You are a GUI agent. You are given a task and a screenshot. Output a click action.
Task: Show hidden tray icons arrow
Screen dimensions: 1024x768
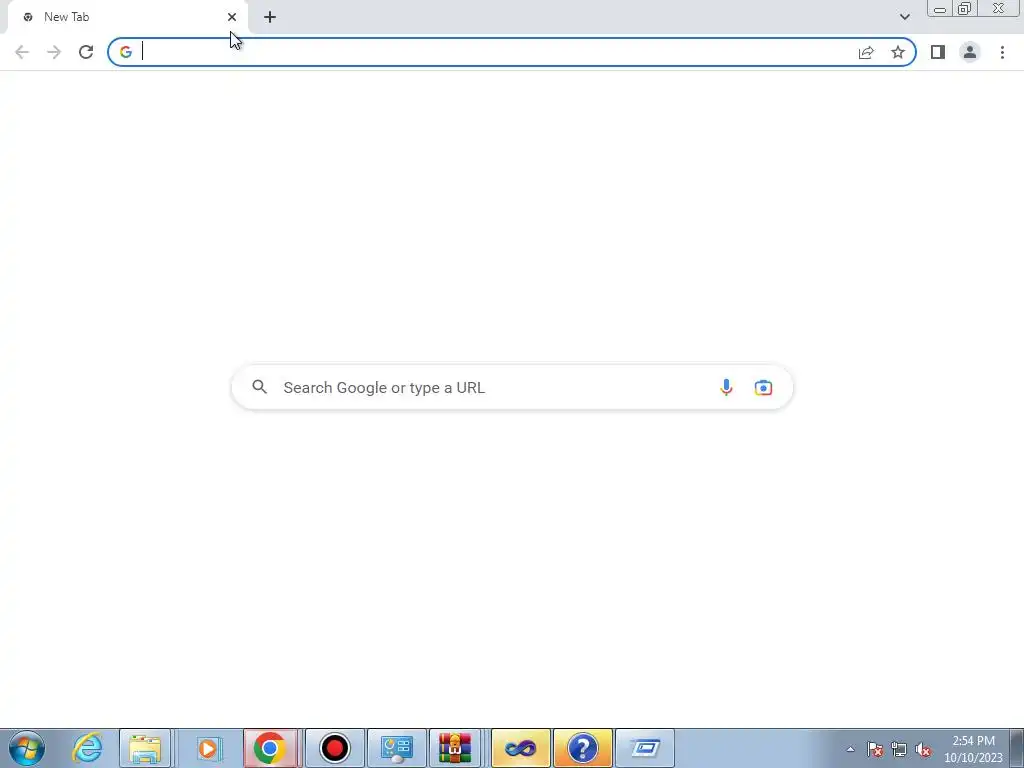(850, 749)
